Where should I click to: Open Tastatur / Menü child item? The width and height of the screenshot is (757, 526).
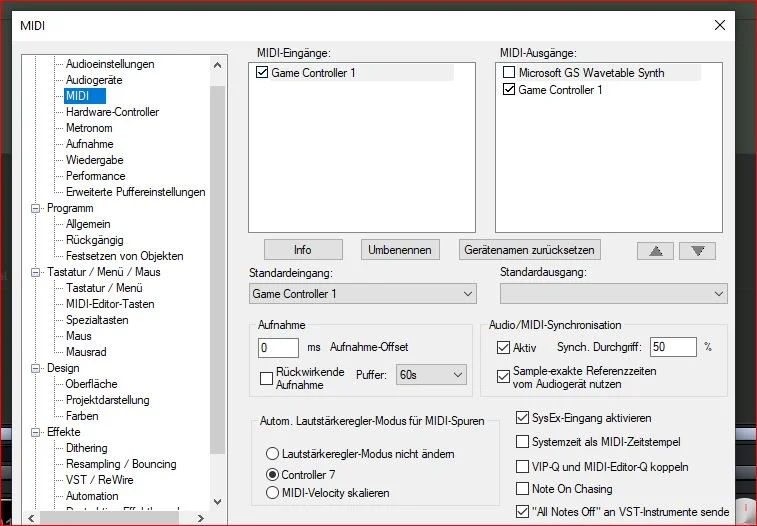104,288
